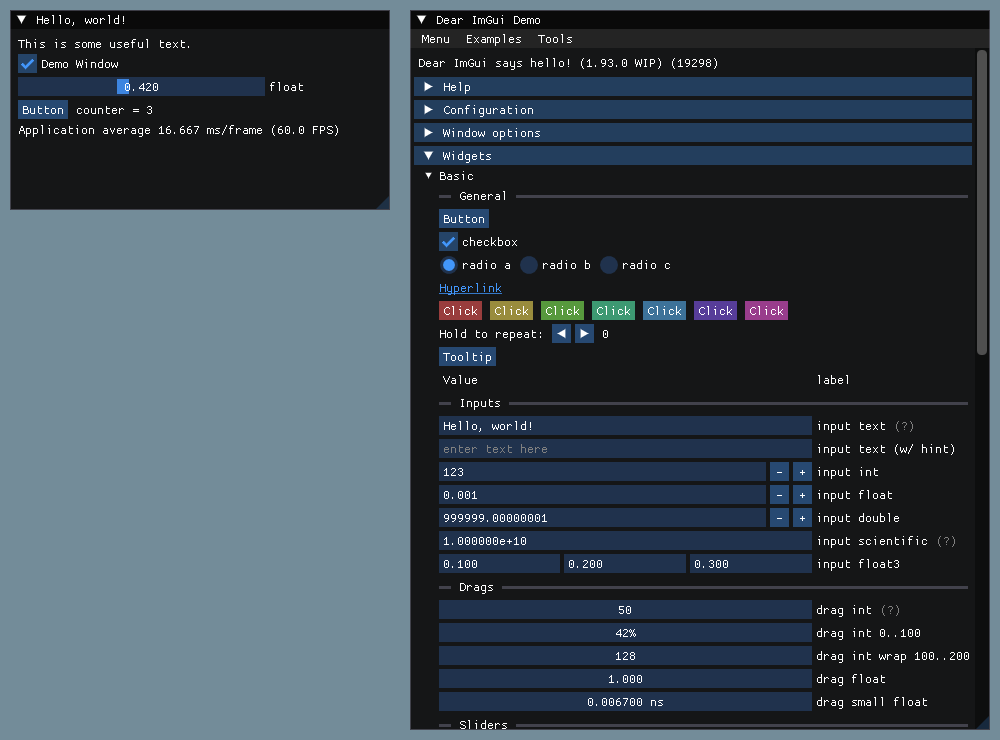Click the enter text here input field
The width and height of the screenshot is (1000, 740).
(x=625, y=449)
